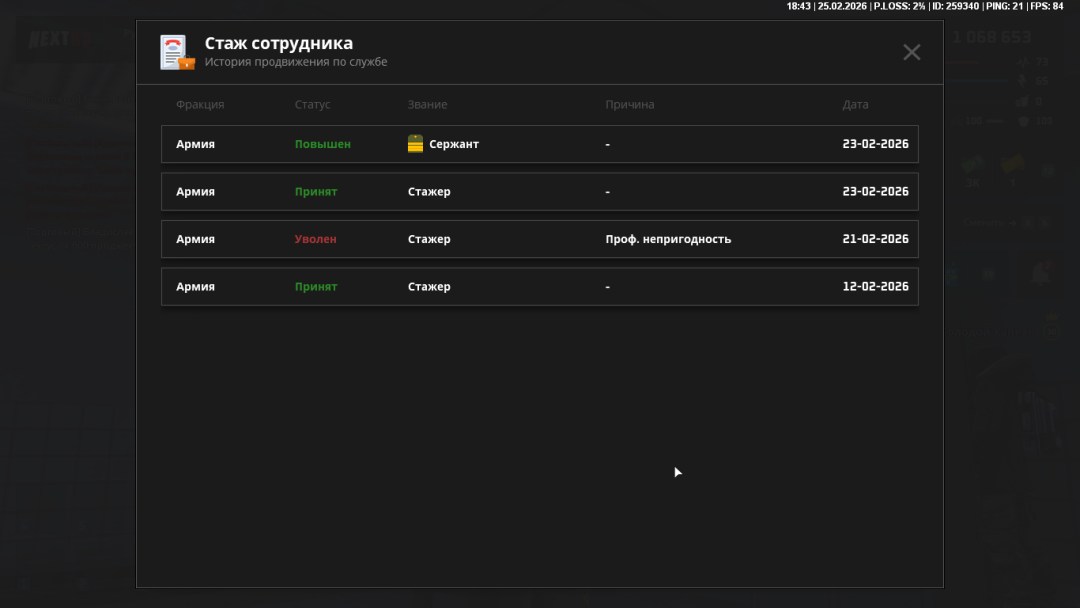The width and height of the screenshot is (1080, 608).
Task: Click the employee record document icon
Action: pos(177,52)
